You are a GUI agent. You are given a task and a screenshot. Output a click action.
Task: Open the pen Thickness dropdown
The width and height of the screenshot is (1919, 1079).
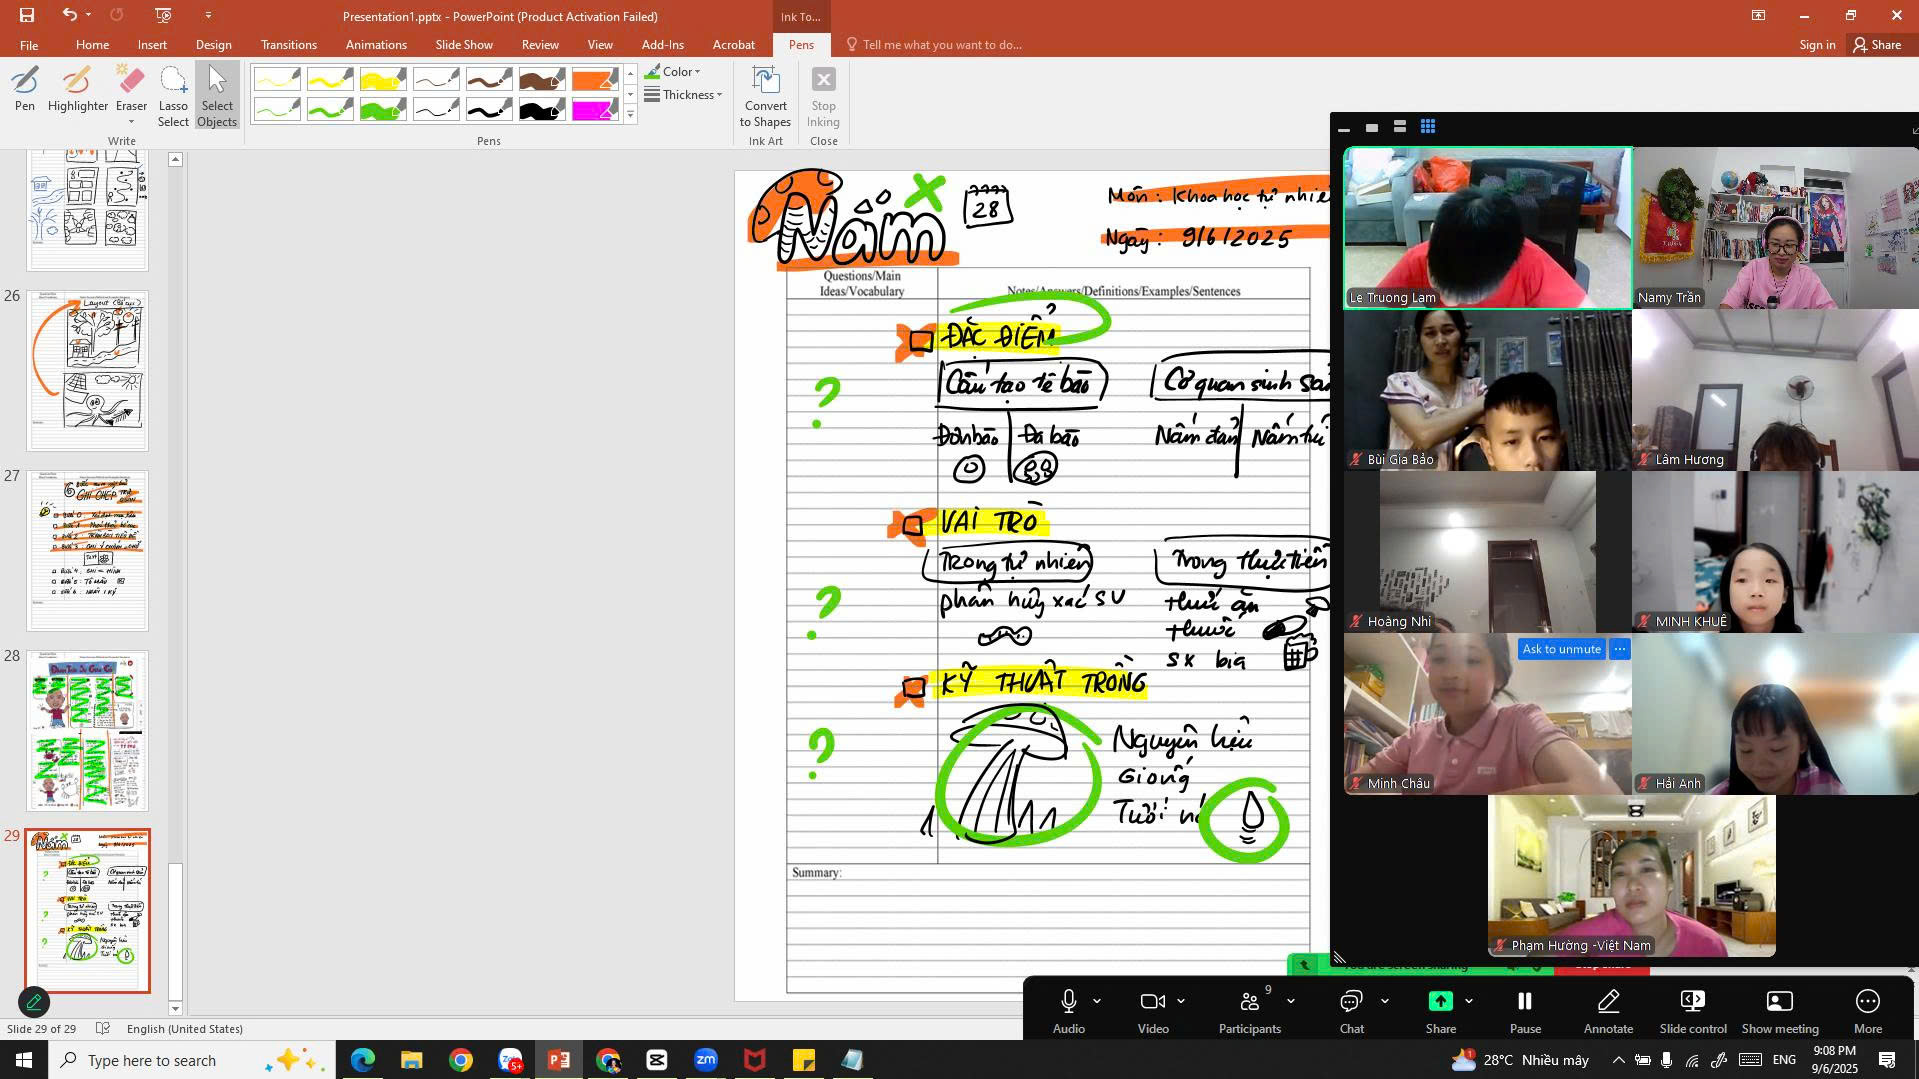pos(683,95)
